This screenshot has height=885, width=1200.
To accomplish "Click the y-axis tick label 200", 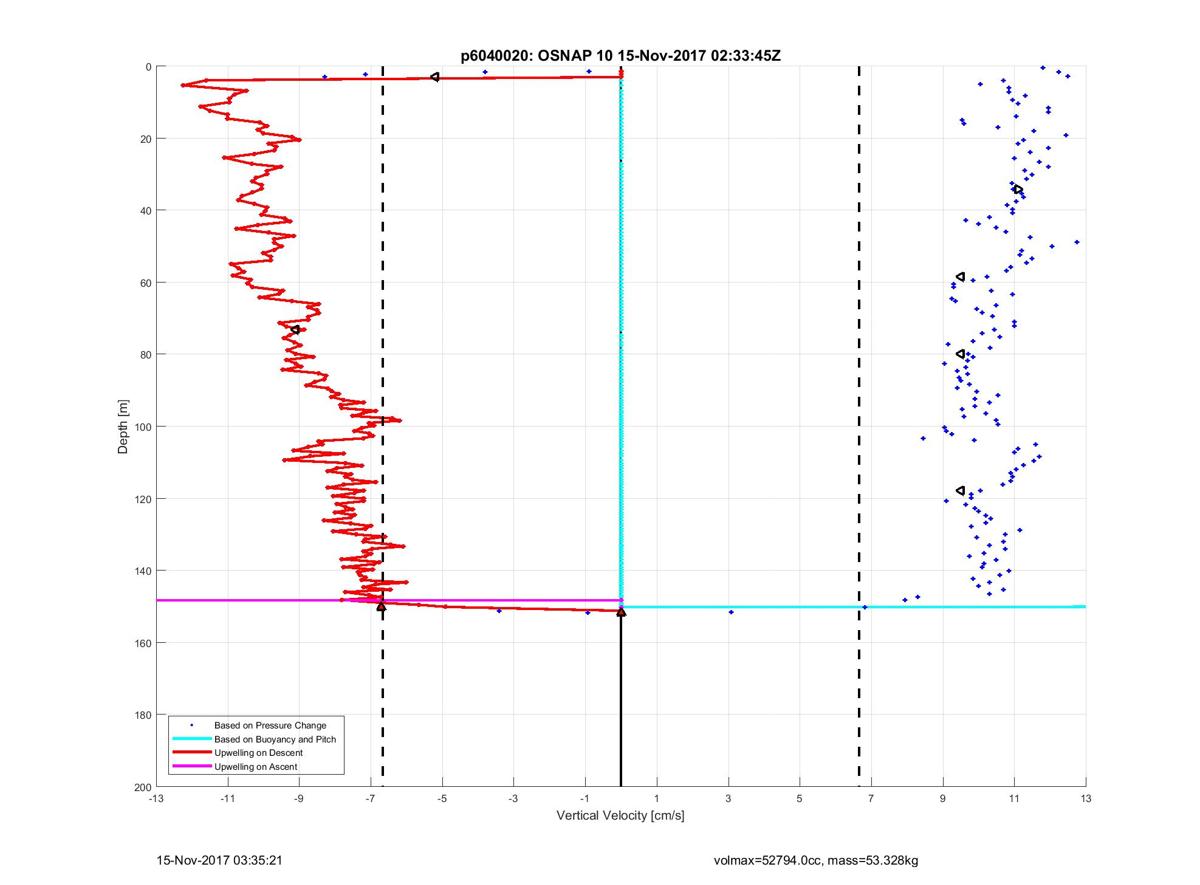I will [x=141, y=787].
